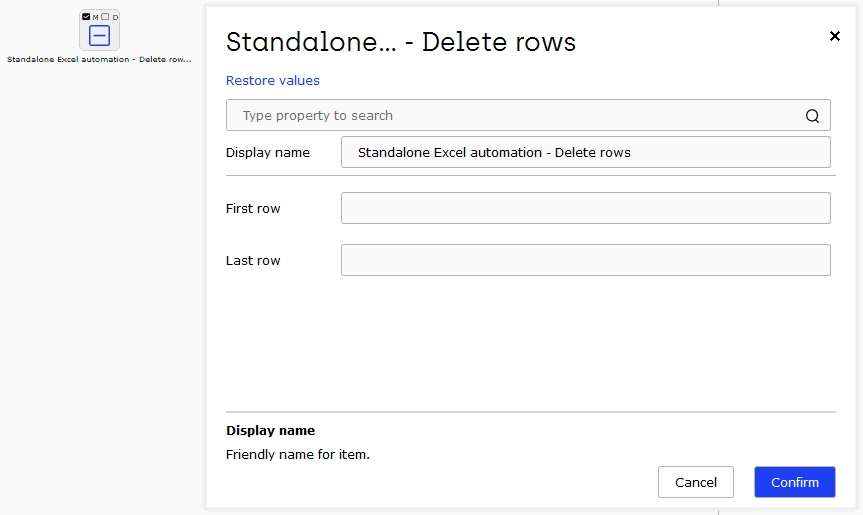Click the dialog heading Standalone… - Delete rows
The height and width of the screenshot is (515, 863).
(401, 42)
